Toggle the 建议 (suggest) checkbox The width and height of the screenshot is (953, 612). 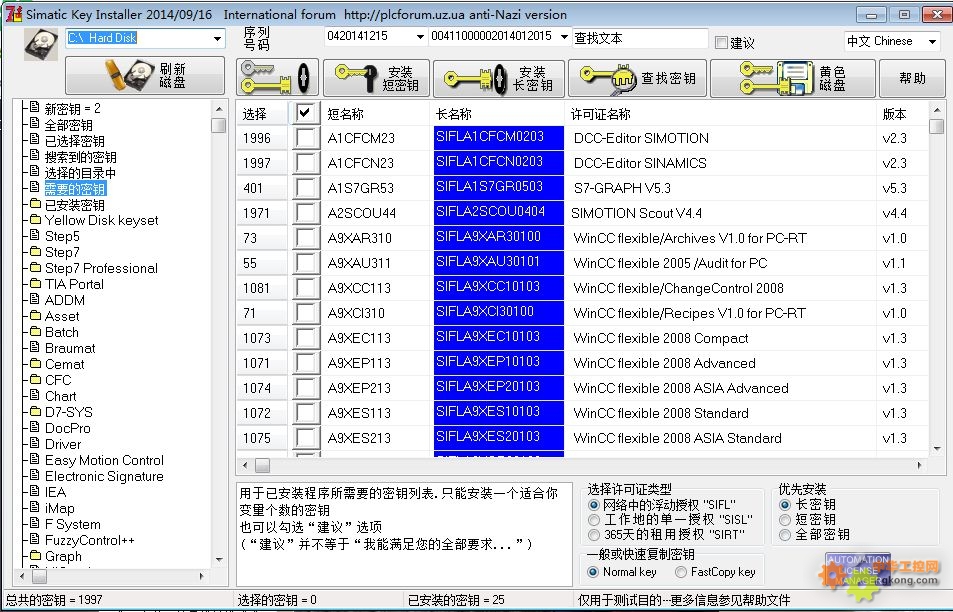pos(721,43)
